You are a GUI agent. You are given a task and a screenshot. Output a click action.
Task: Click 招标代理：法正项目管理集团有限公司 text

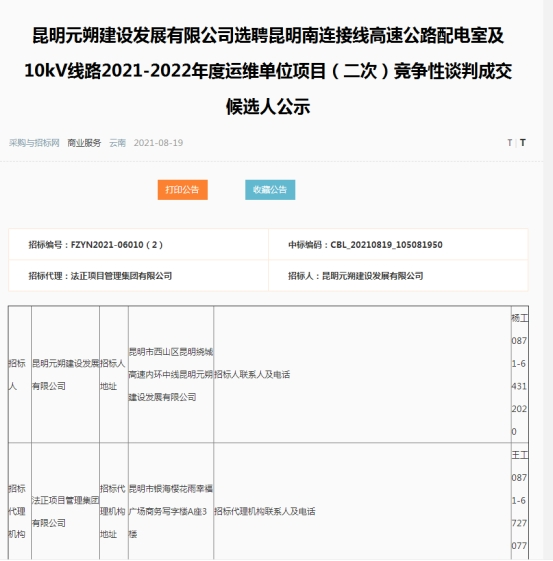point(100,276)
